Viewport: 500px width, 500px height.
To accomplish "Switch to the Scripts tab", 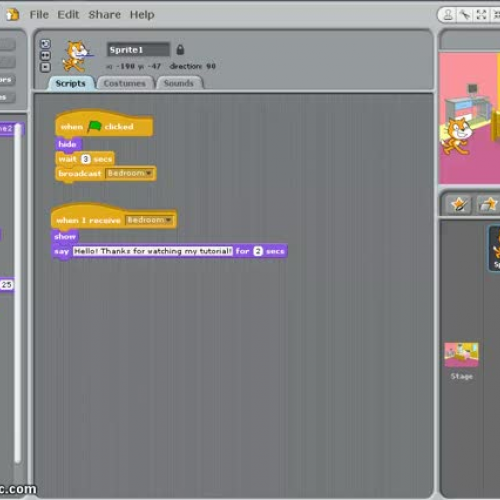I will point(71,83).
